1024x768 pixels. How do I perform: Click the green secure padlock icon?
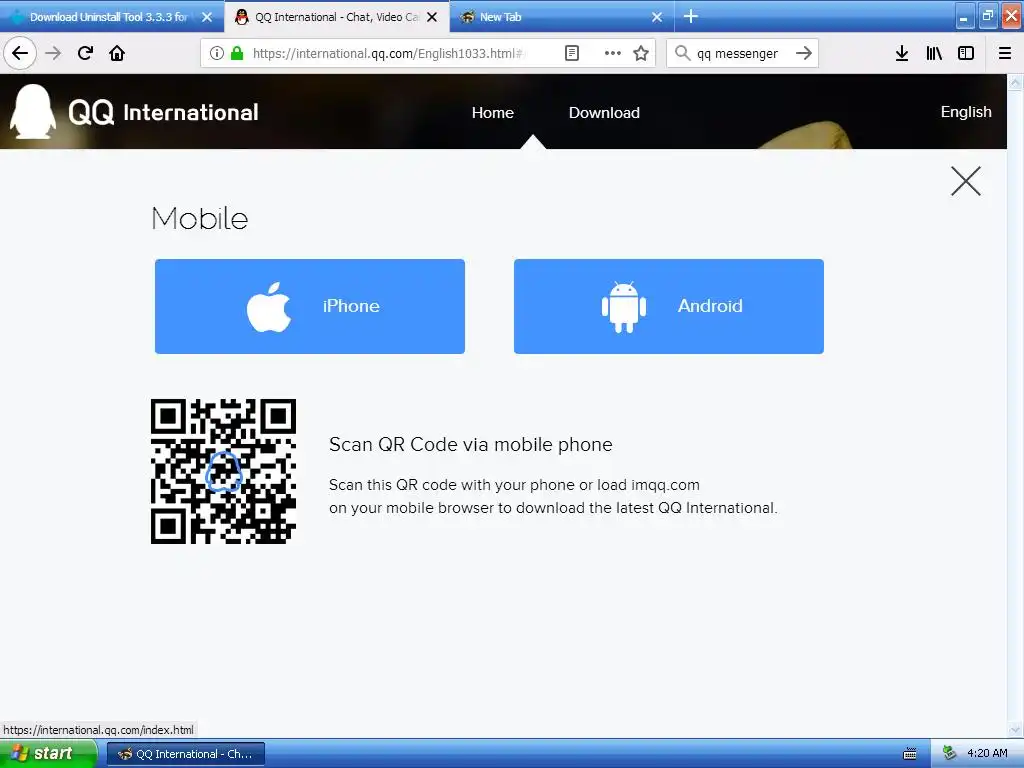point(237,53)
